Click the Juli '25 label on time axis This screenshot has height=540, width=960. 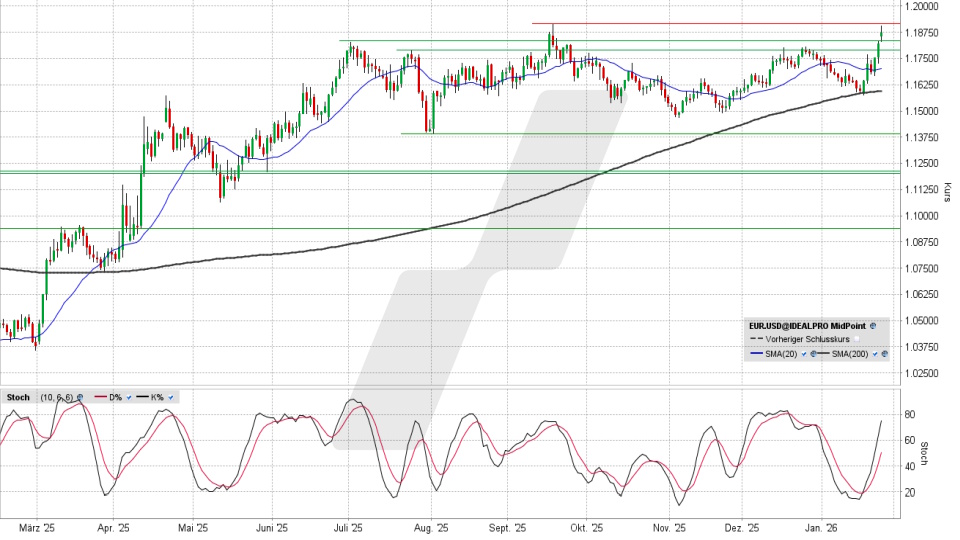point(350,528)
